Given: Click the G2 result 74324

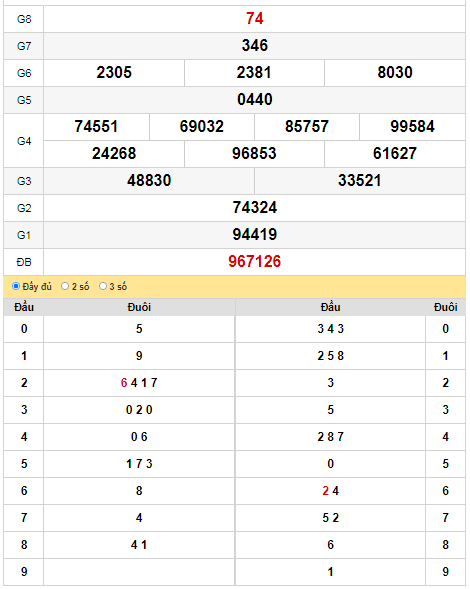Looking at the screenshot, I should (254, 207).
